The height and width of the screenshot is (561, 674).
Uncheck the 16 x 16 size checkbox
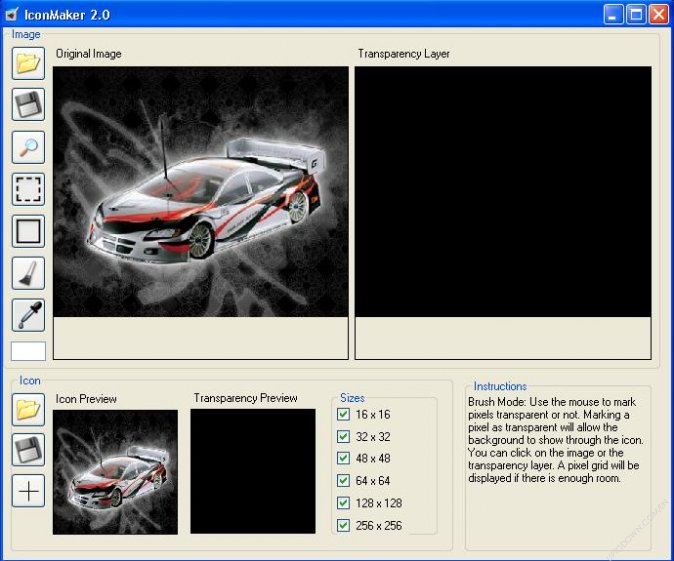pyautogui.click(x=344, y=414)
